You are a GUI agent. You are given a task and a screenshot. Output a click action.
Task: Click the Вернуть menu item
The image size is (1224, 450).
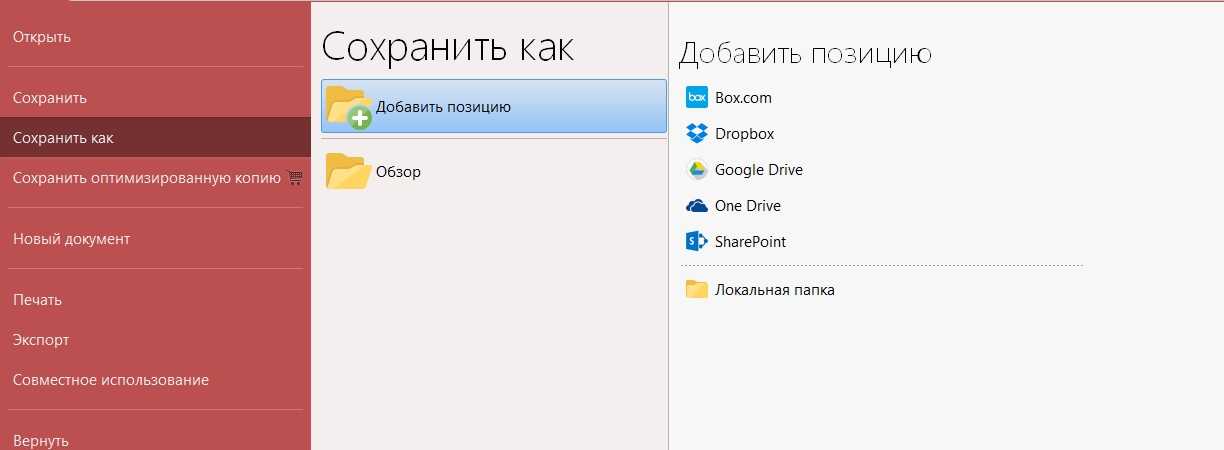tap(41, 440)
